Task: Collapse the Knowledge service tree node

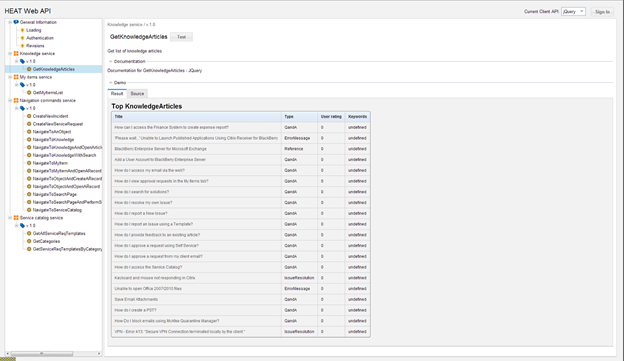Action: point(10,53)
